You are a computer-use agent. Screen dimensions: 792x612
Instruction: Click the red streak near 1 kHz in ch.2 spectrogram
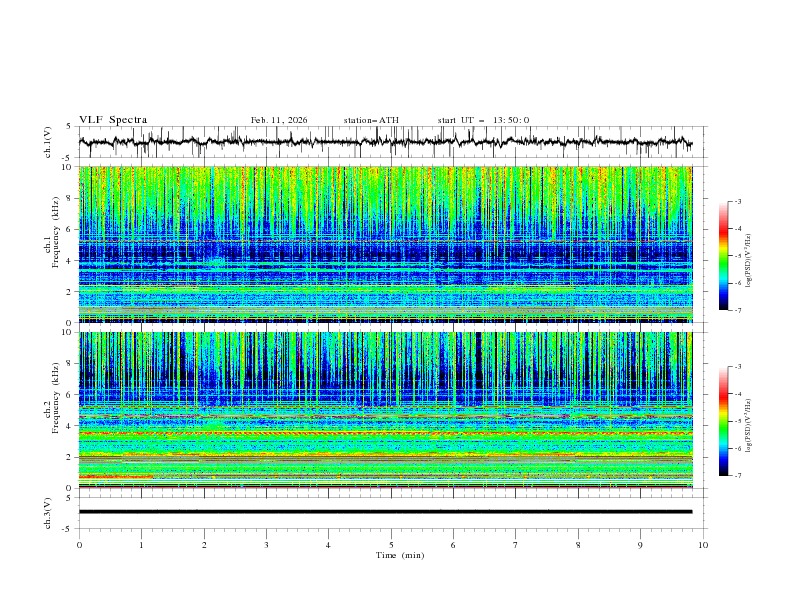[116, 477]
